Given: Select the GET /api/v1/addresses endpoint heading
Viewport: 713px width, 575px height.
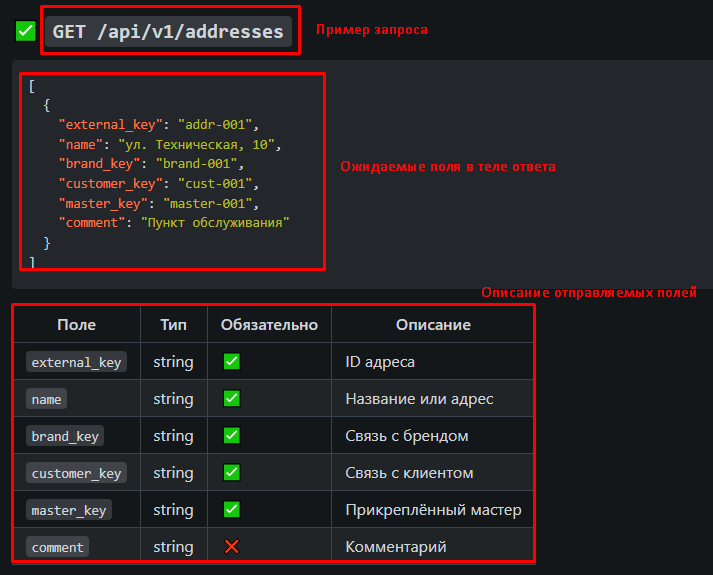Looking at the screenshot, I should point(168,32).
